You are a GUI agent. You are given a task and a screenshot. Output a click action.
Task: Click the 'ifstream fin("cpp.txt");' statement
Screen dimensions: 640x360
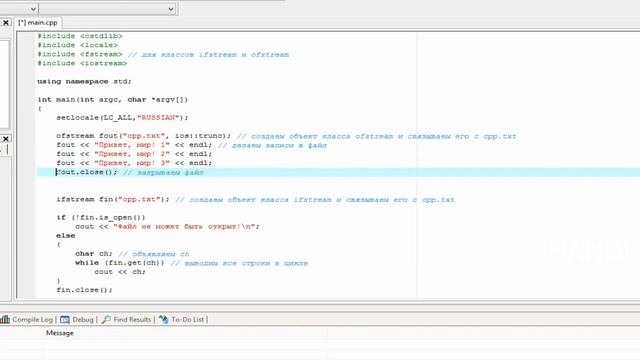point(113,199)
